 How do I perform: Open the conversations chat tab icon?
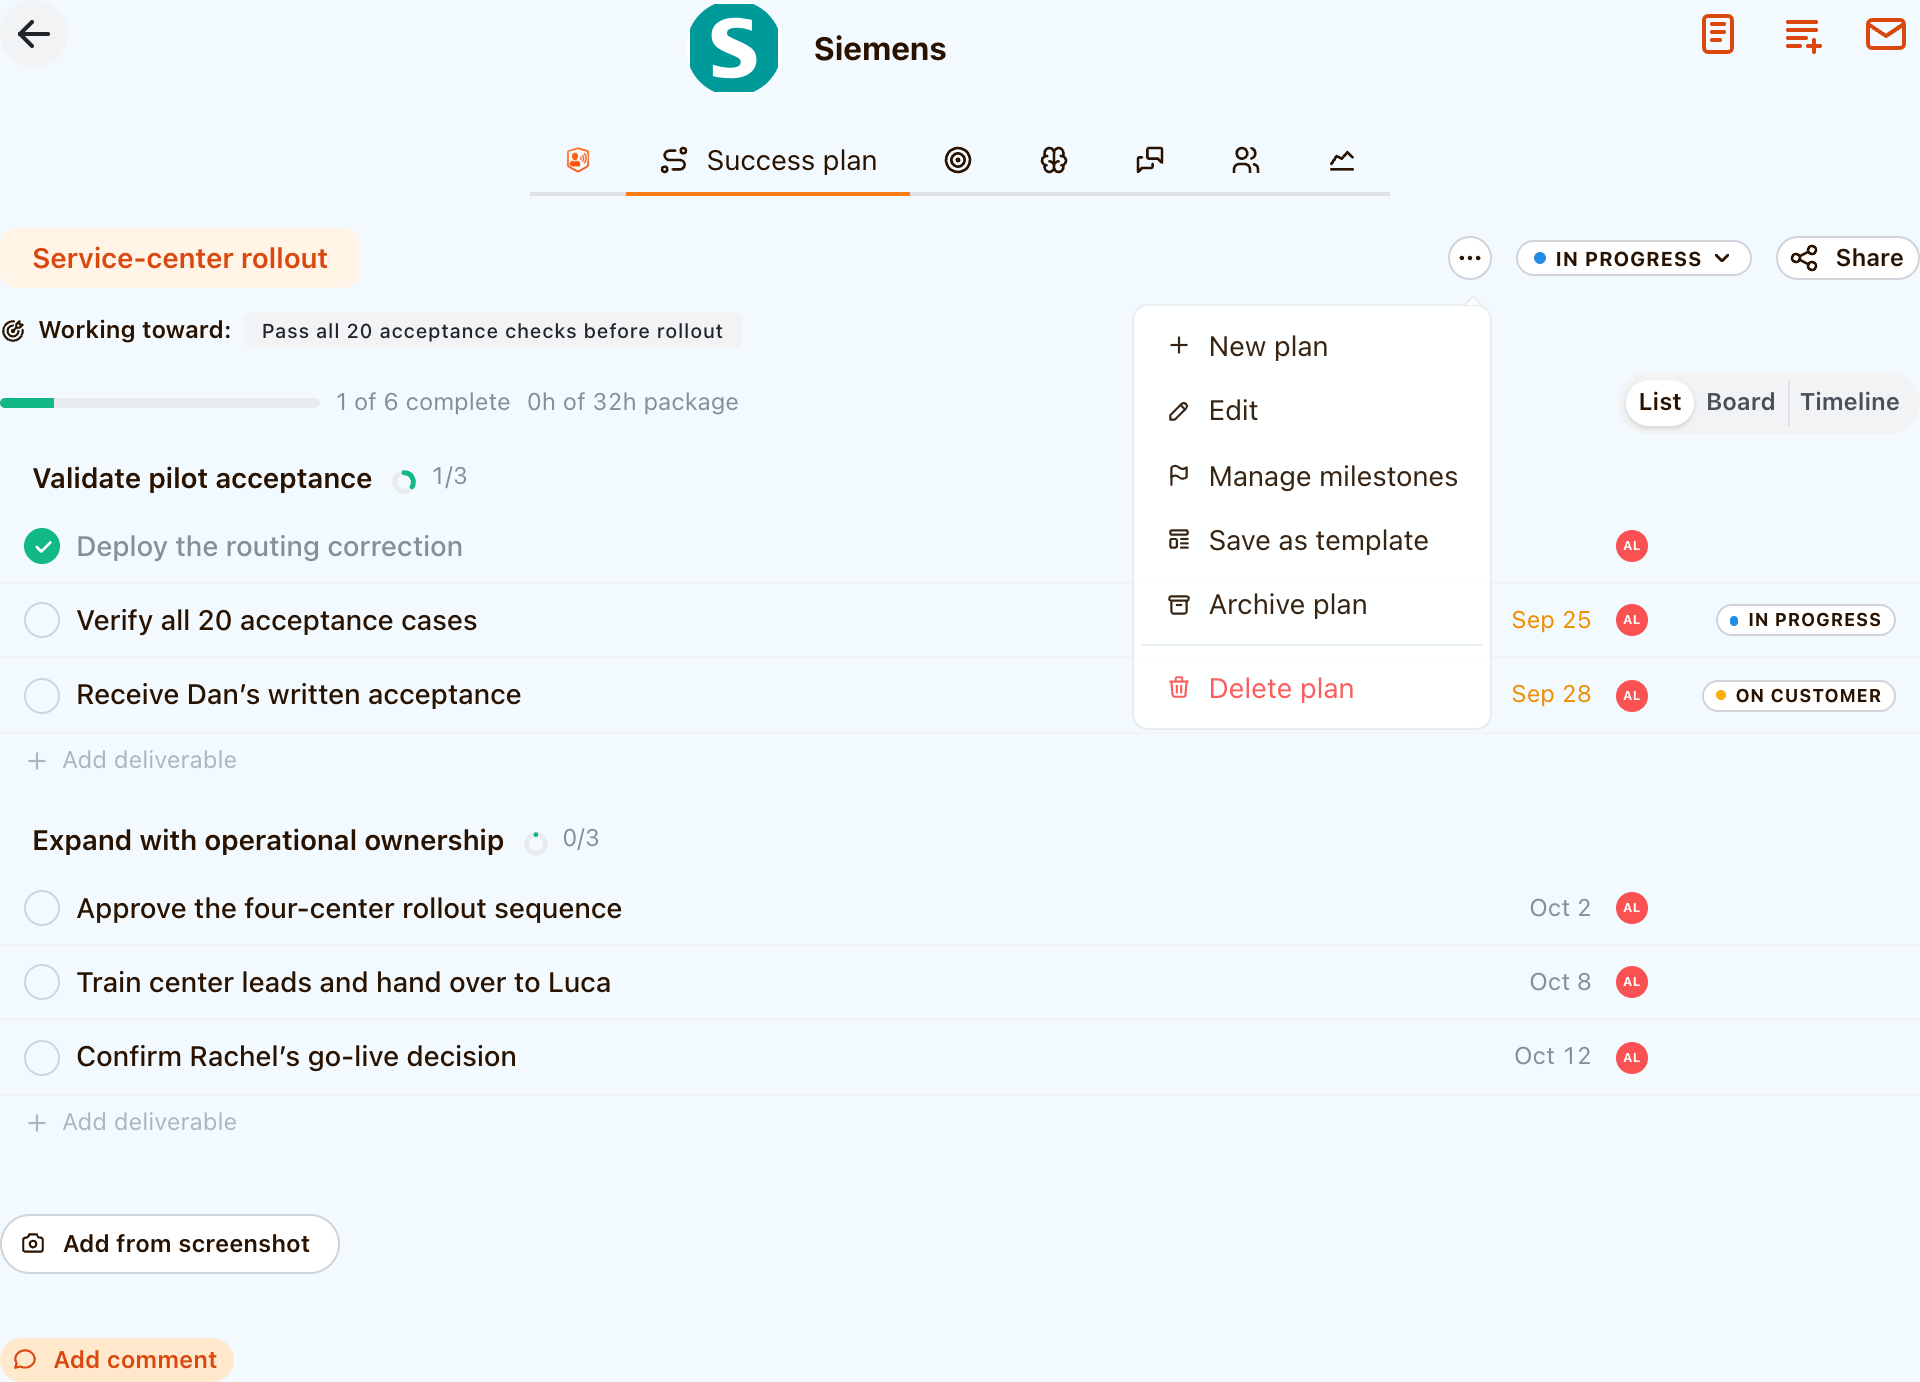click(x=1150, y=160)
